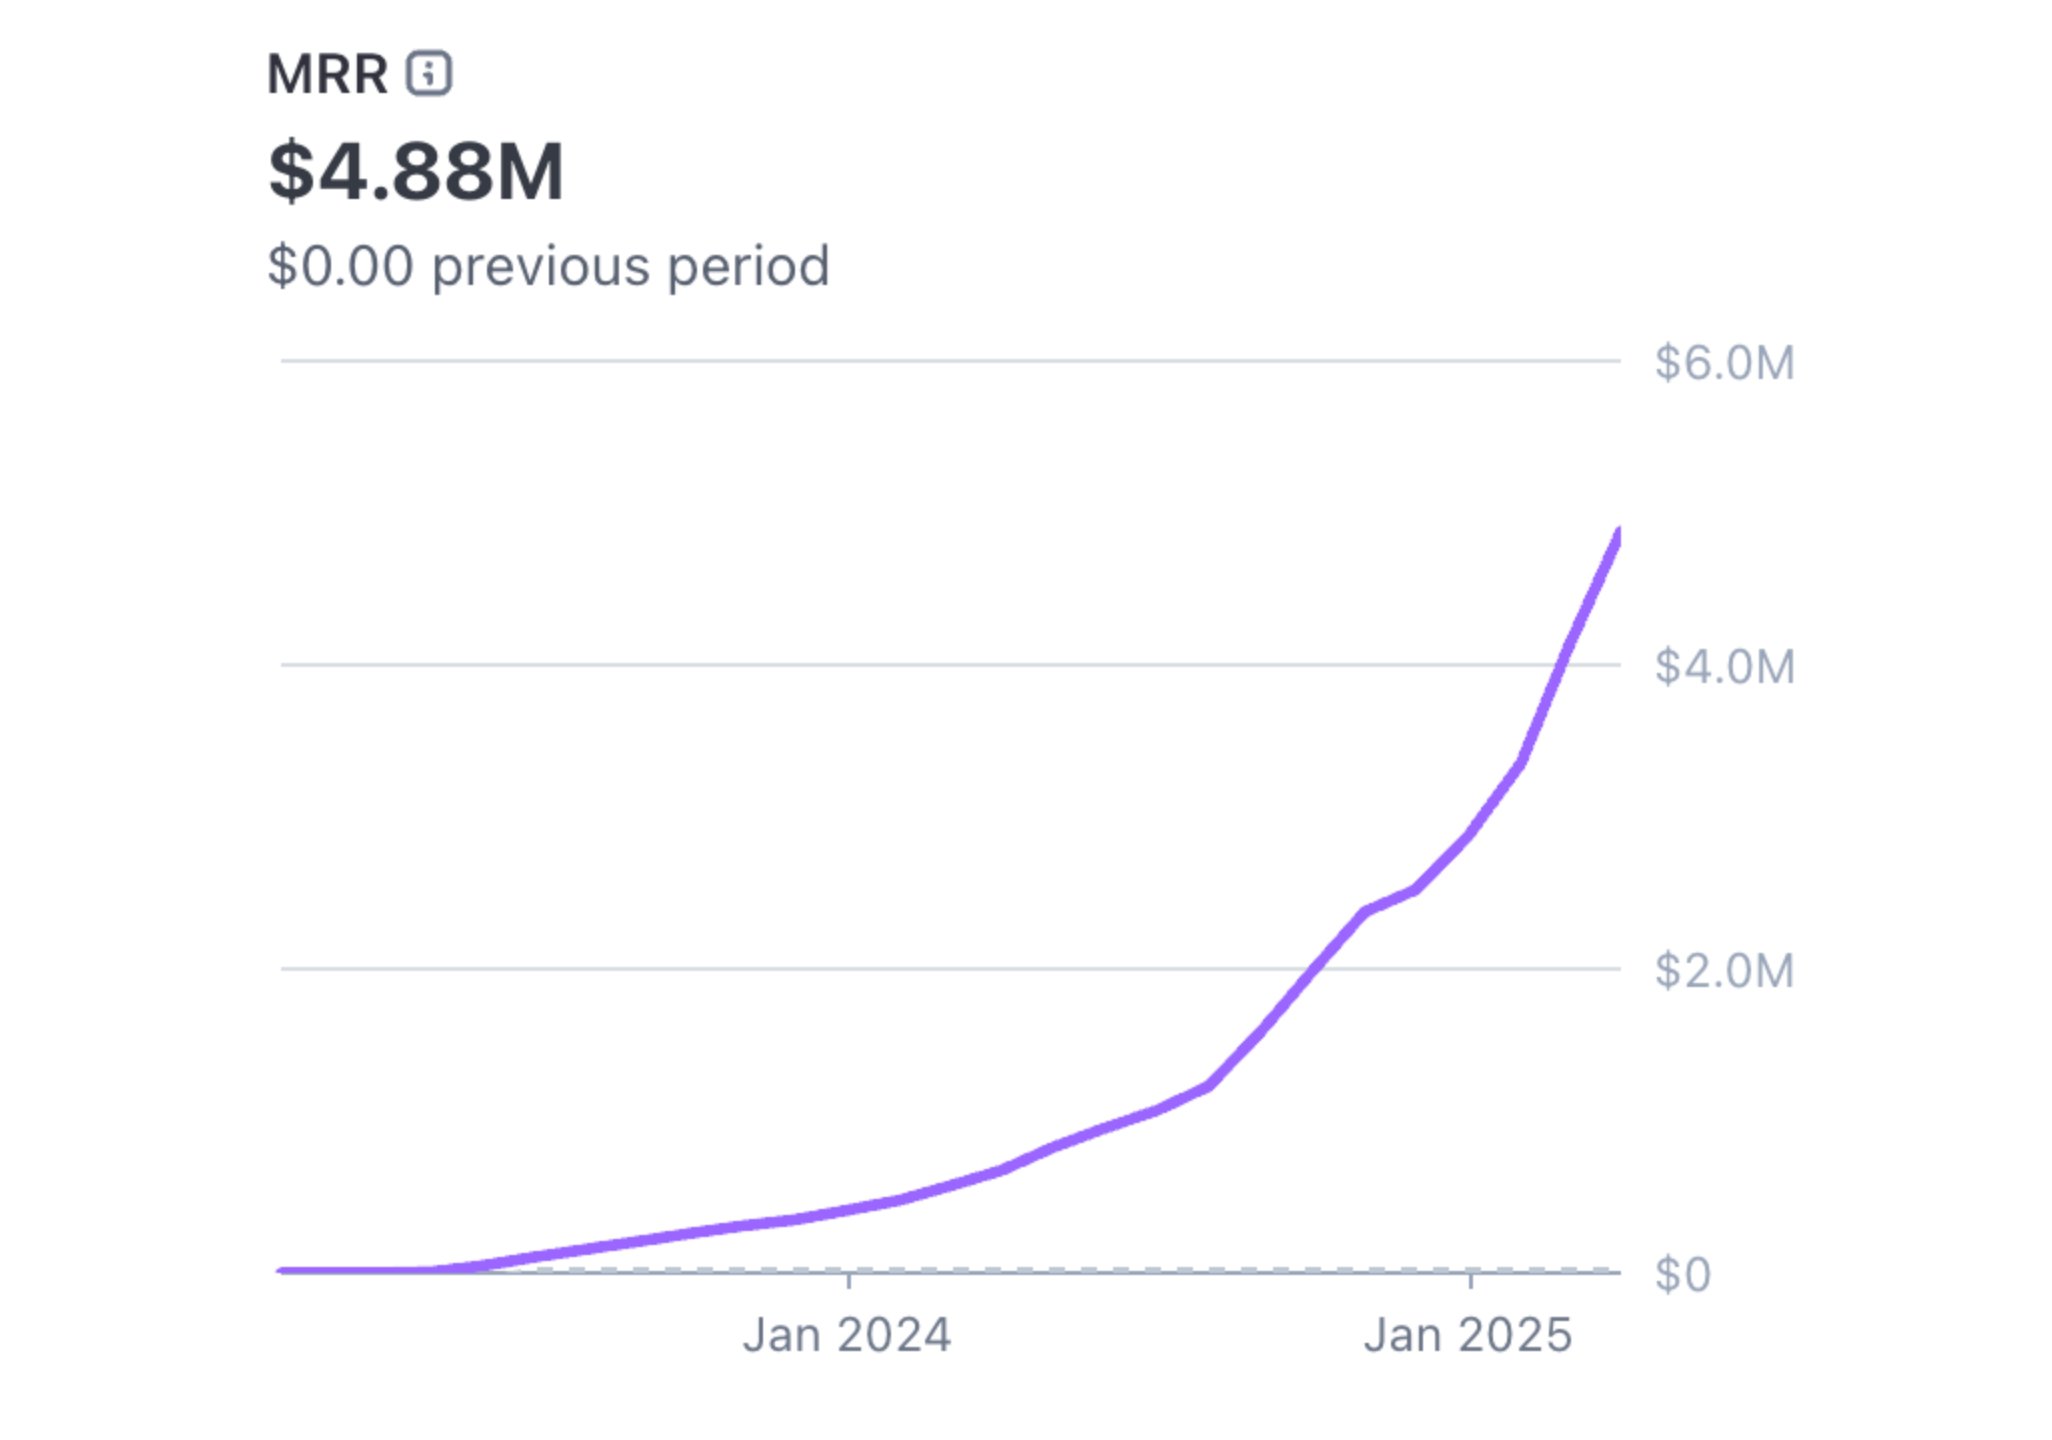The height and width of the screenshot is (1440, 2052).
Task: Select the $4.88M MRR value
Action: click(x=416, y=172)
